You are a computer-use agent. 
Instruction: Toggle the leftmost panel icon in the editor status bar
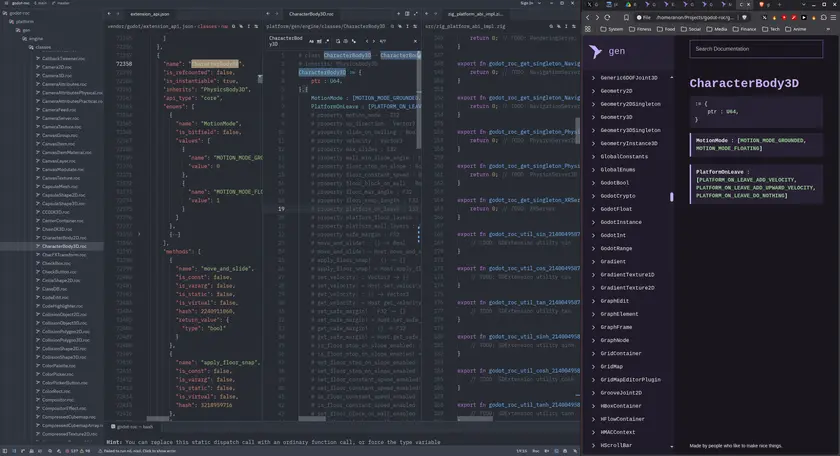(5, 451)
